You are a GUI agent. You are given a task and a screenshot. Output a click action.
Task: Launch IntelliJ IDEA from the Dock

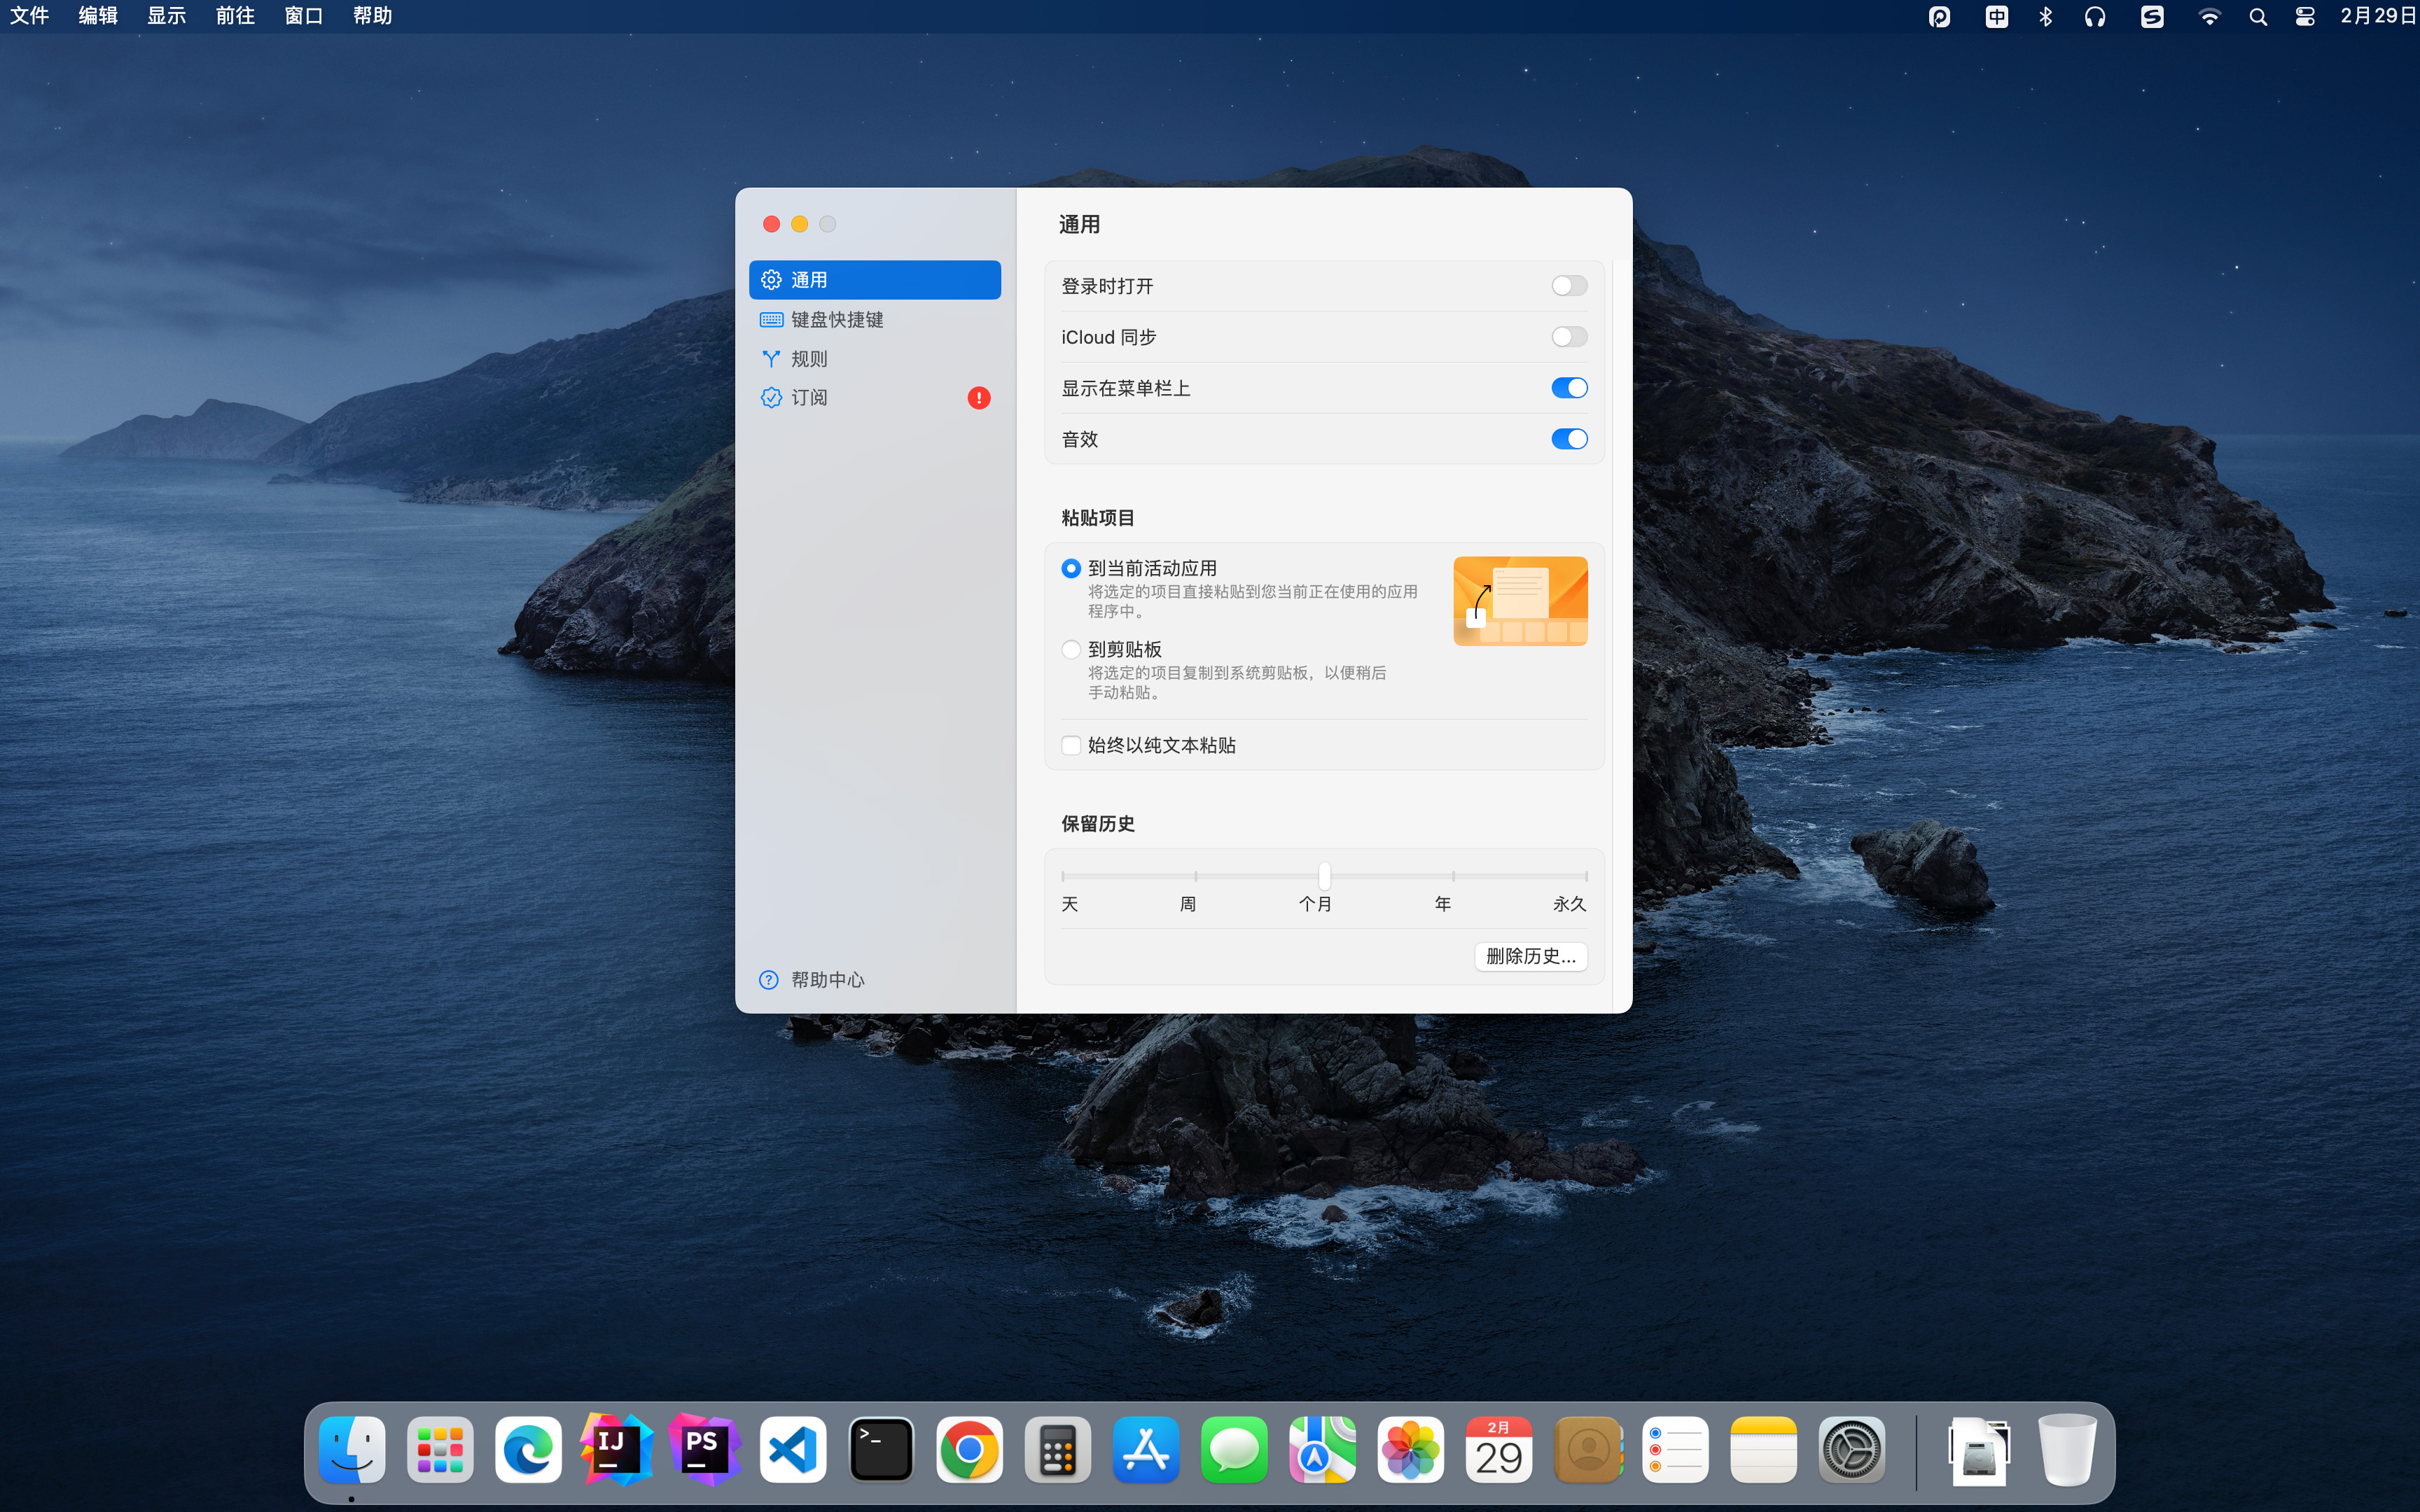616,1449
